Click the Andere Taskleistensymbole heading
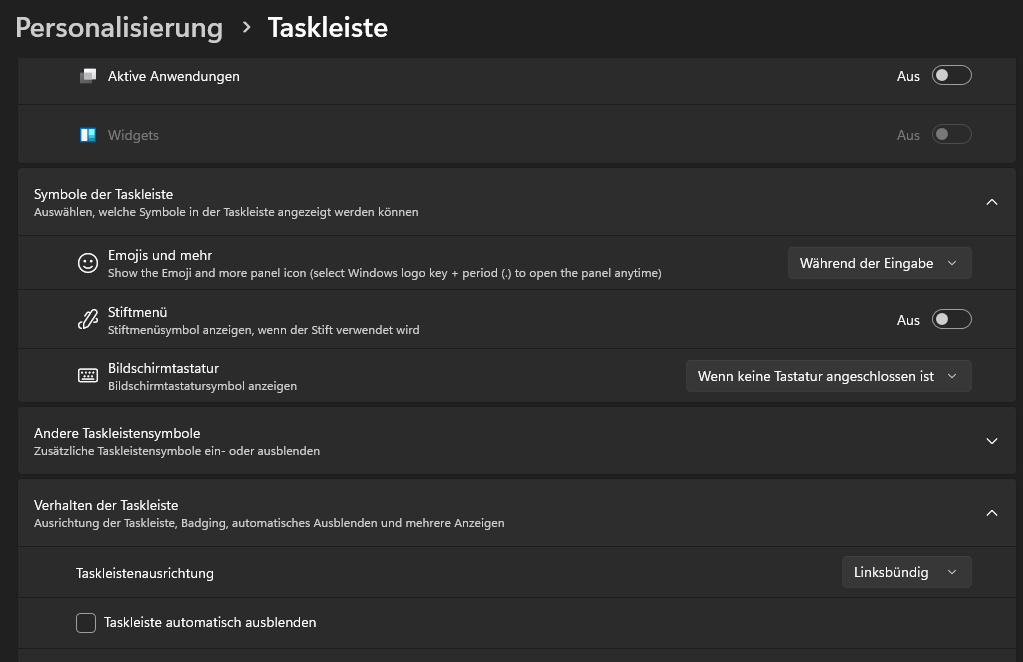 117,433
